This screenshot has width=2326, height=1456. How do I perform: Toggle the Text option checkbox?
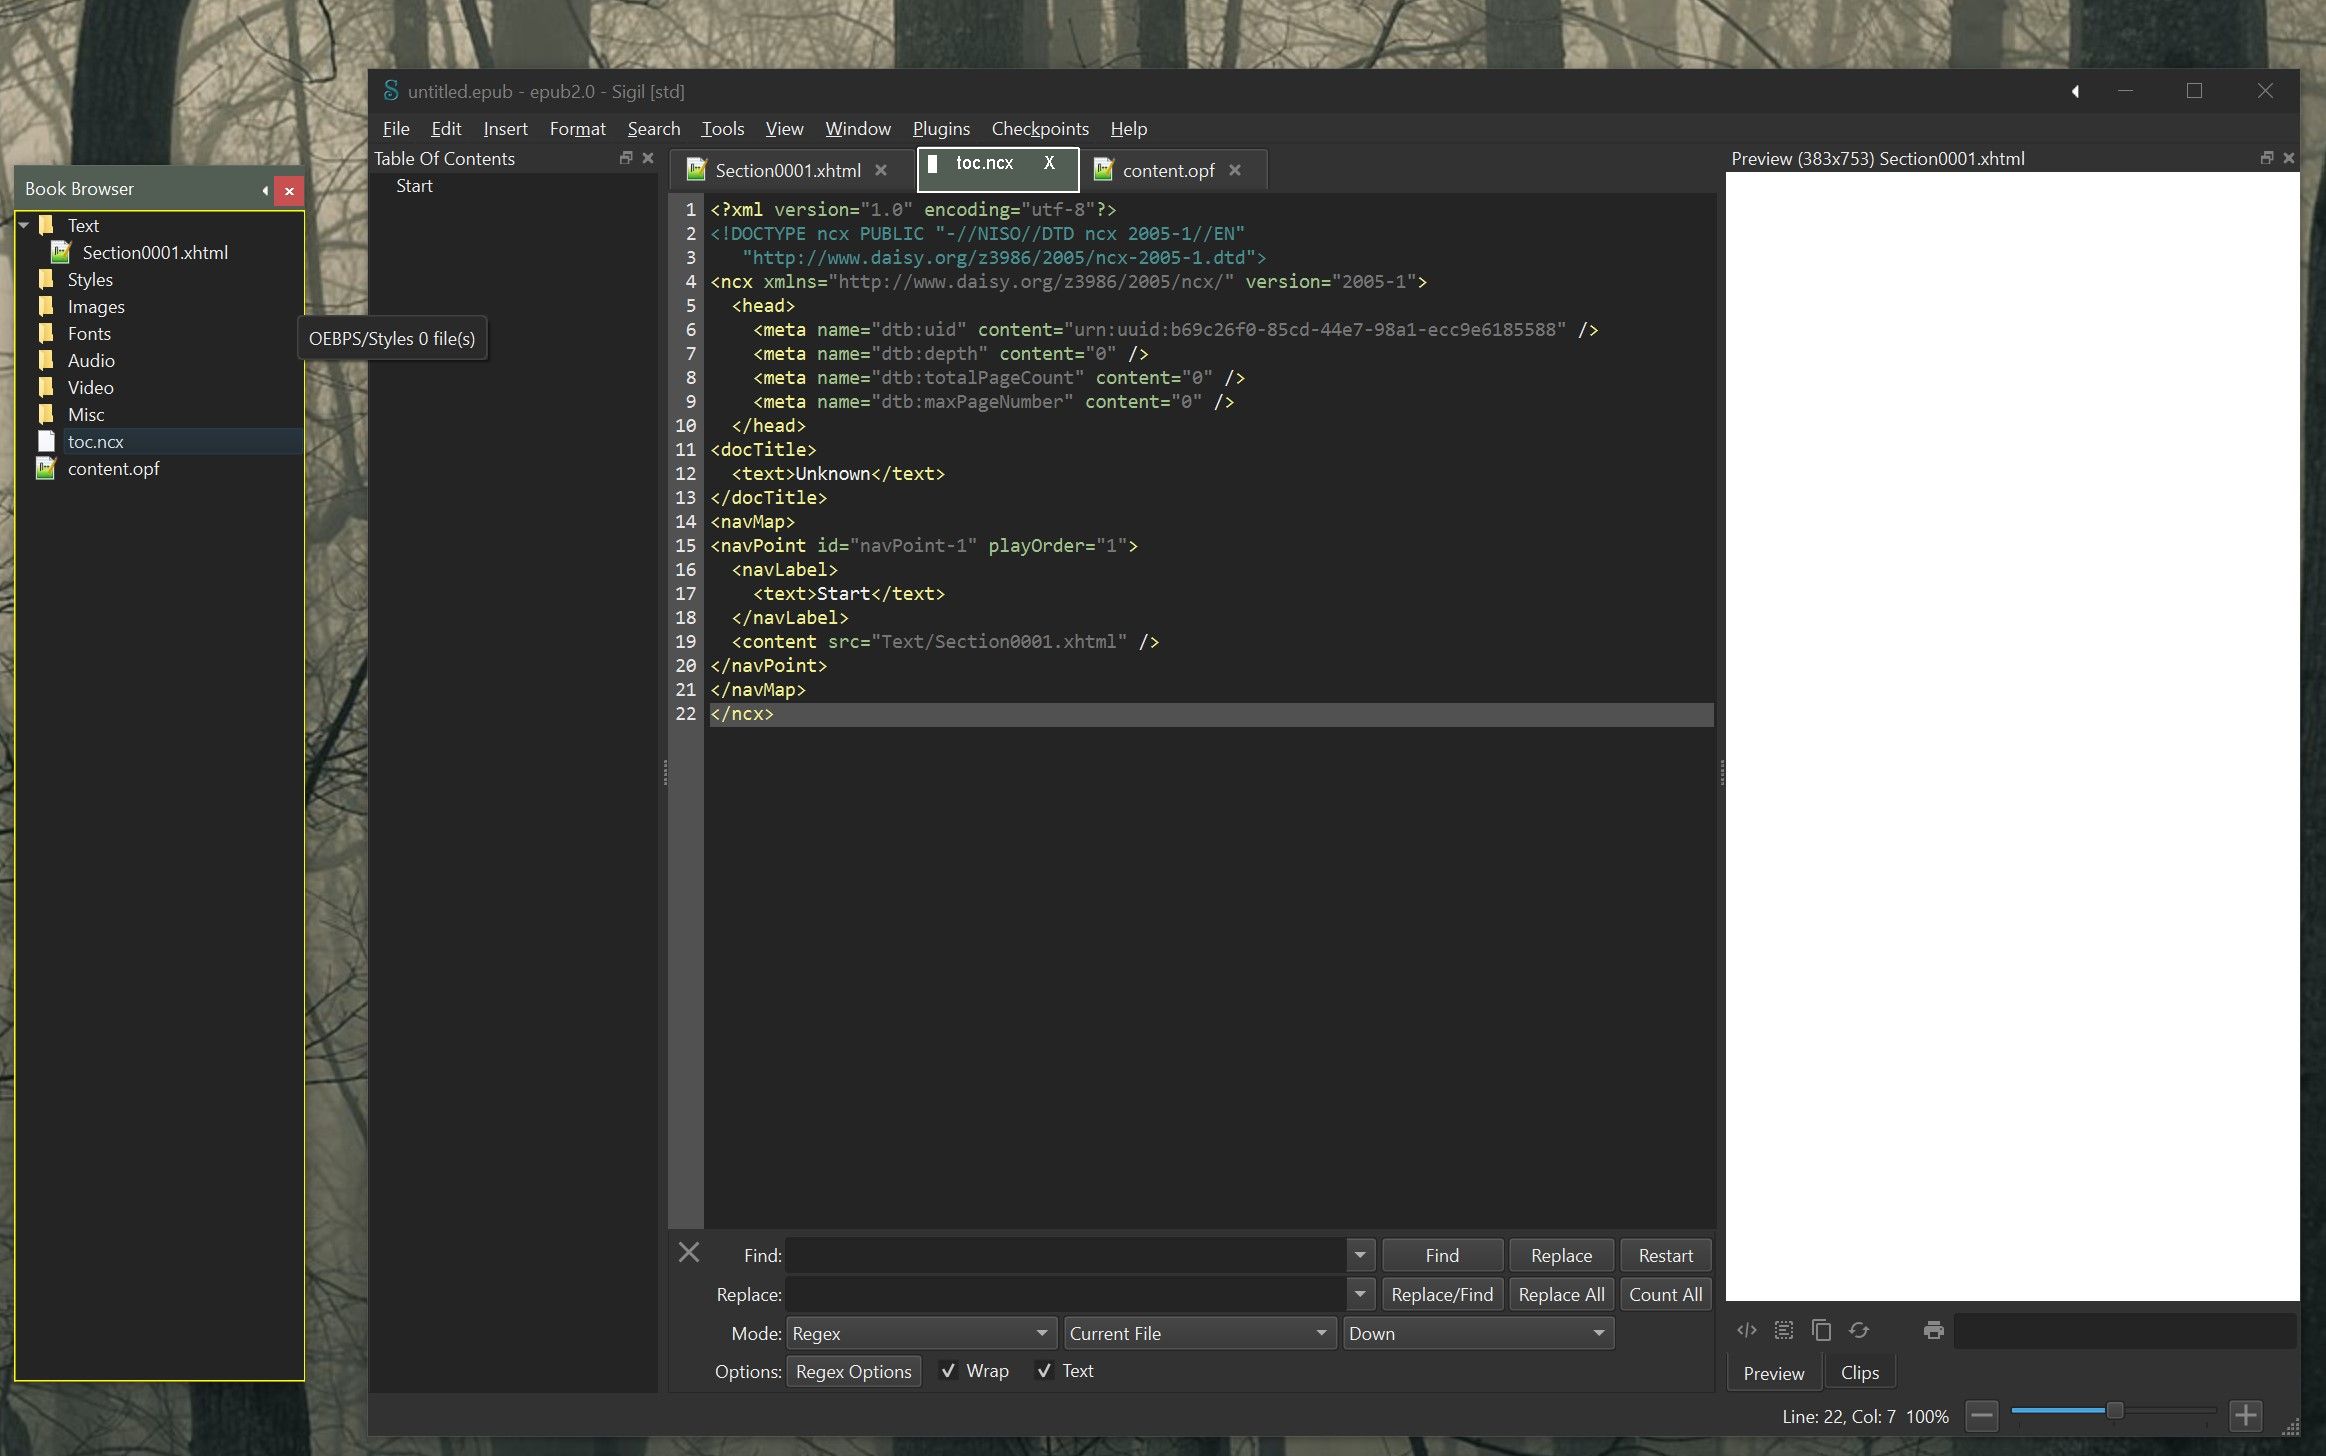tap(1044, 1371)
